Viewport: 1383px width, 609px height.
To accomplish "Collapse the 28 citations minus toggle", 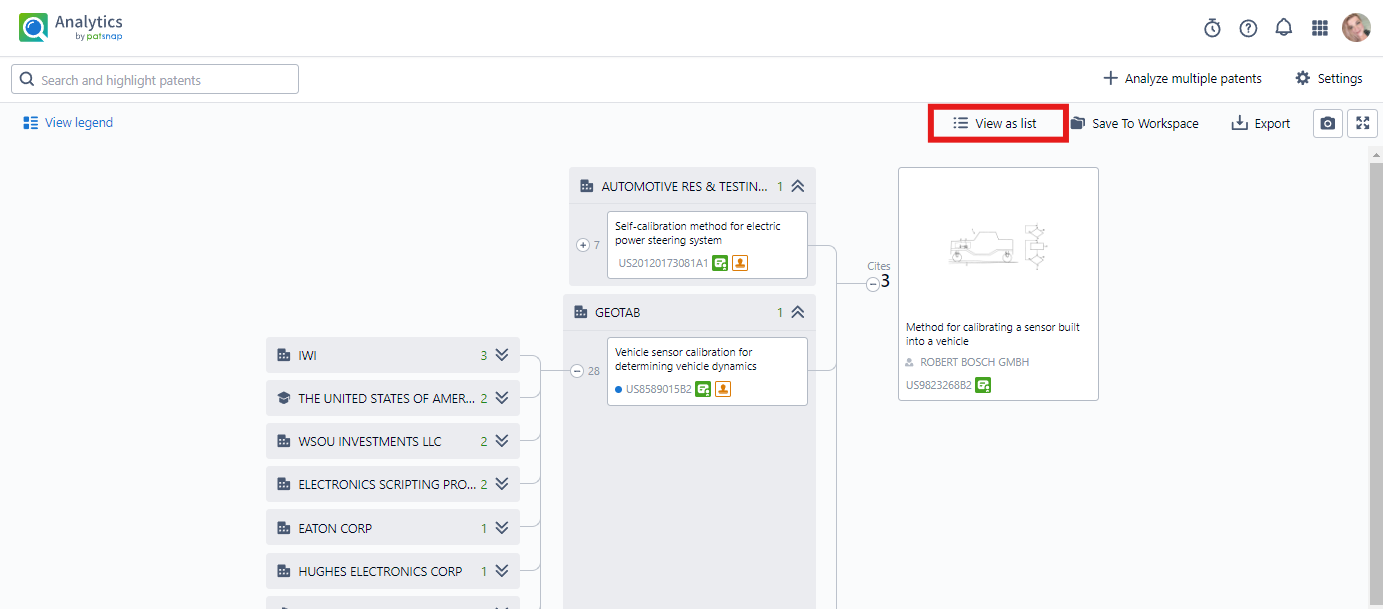I will click(x=576, y=371).
